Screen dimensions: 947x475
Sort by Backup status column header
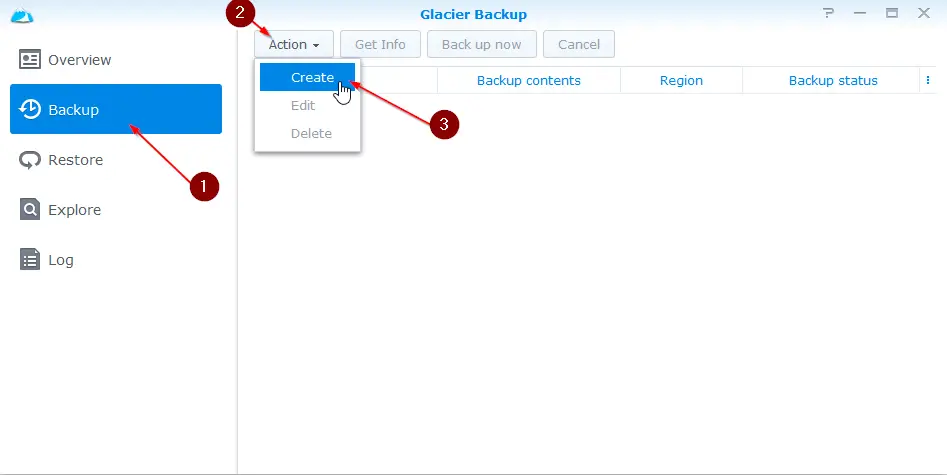click(x=833, y=80)
